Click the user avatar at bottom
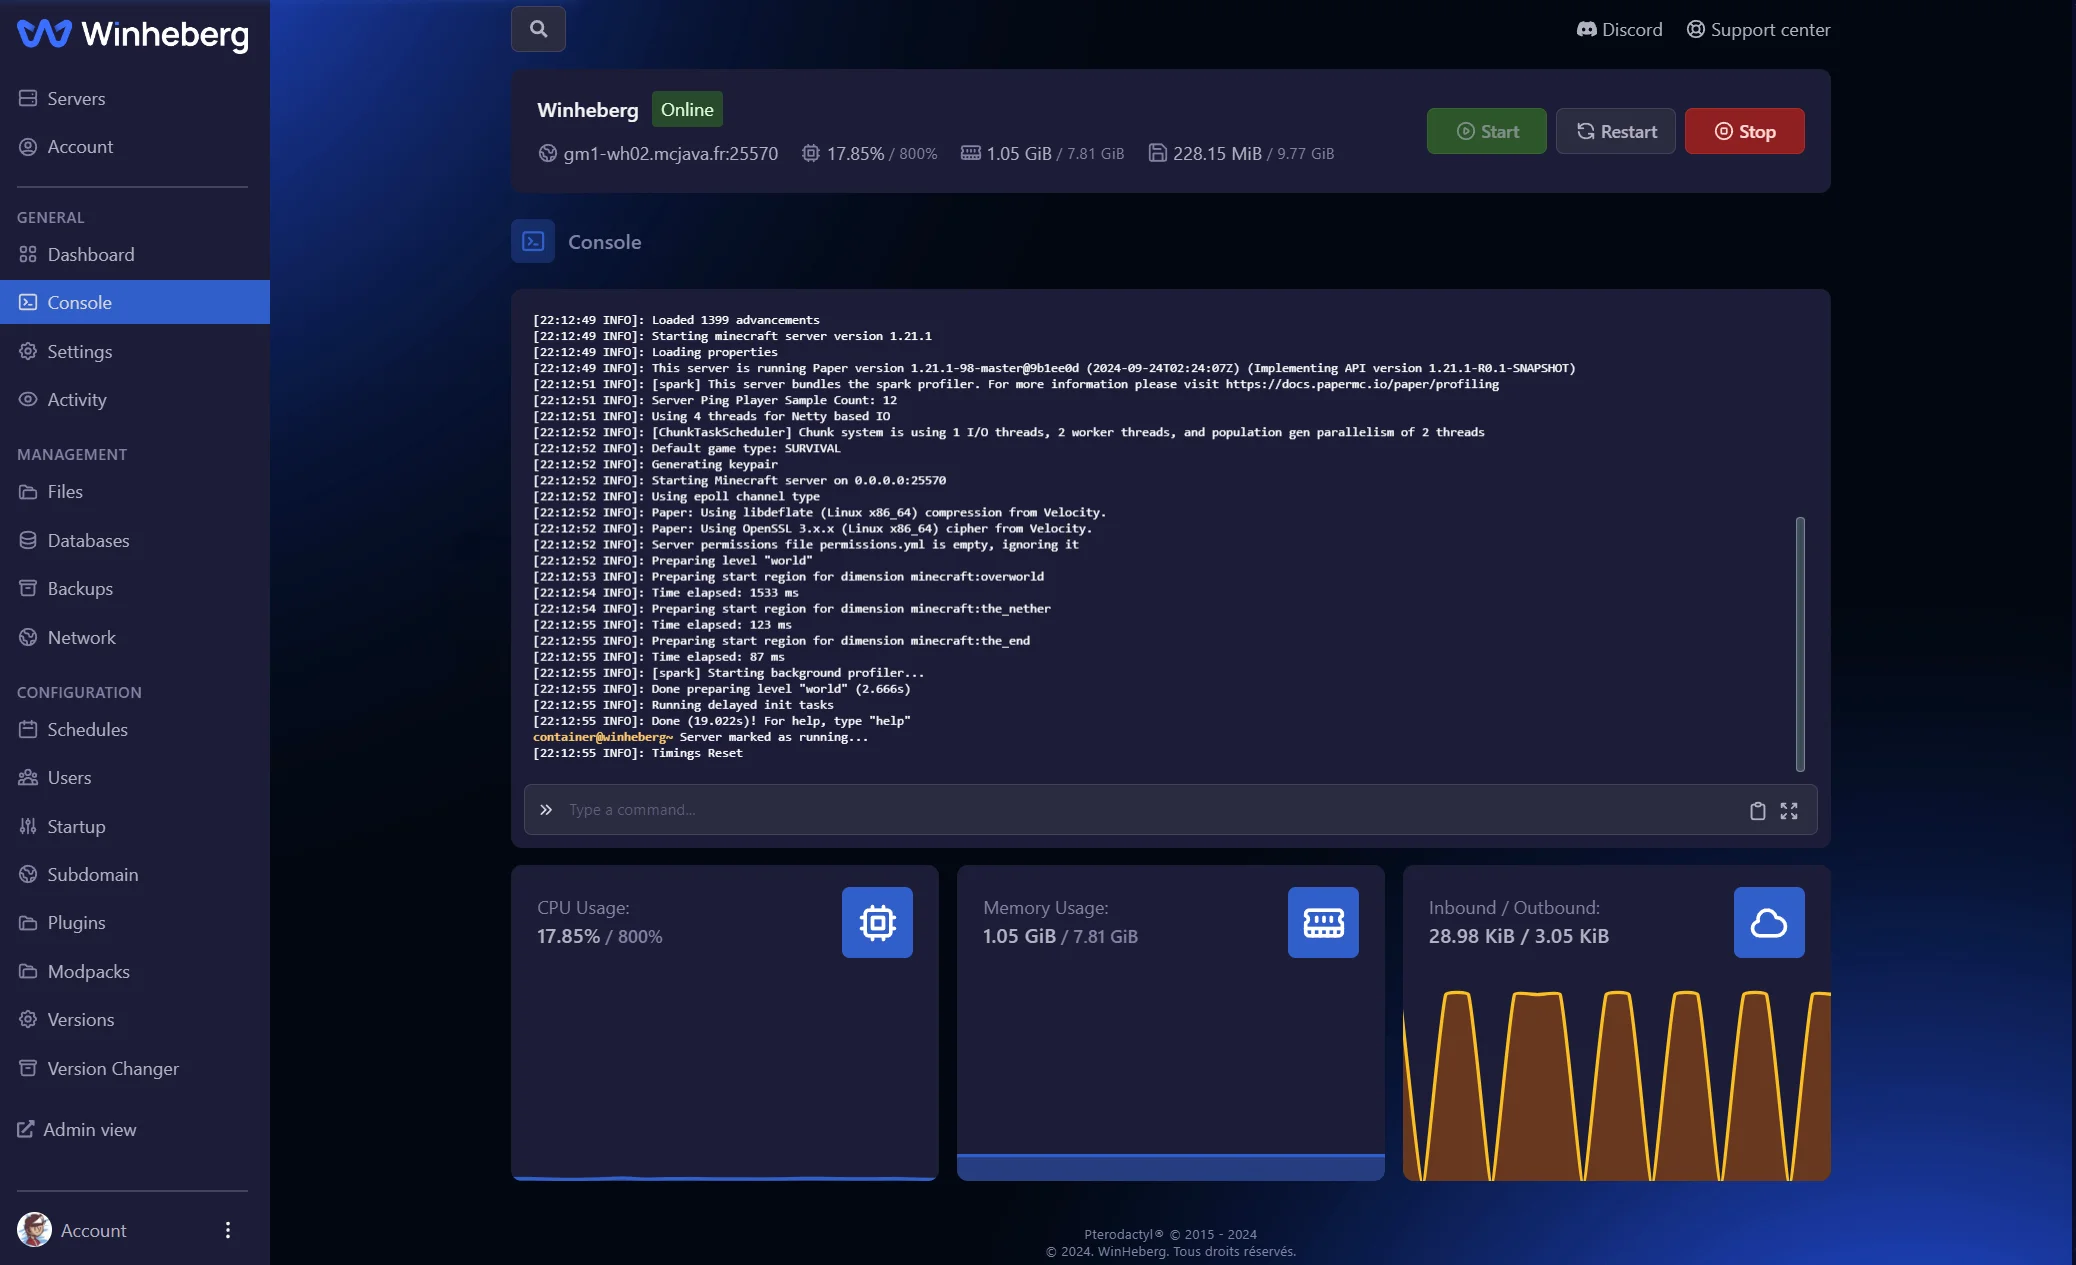The image size is (2076, 1265). tap(34, 1230)
